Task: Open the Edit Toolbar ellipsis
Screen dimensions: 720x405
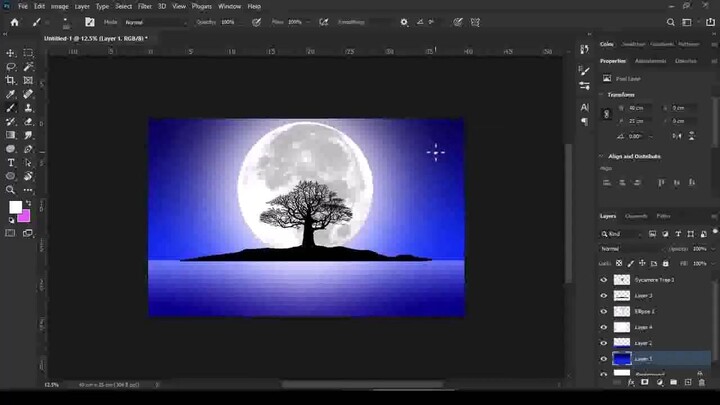Action: click(x=28, y=190)
